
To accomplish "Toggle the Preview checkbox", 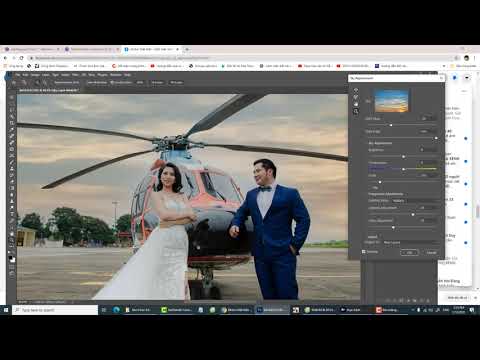I will [364, 252].
